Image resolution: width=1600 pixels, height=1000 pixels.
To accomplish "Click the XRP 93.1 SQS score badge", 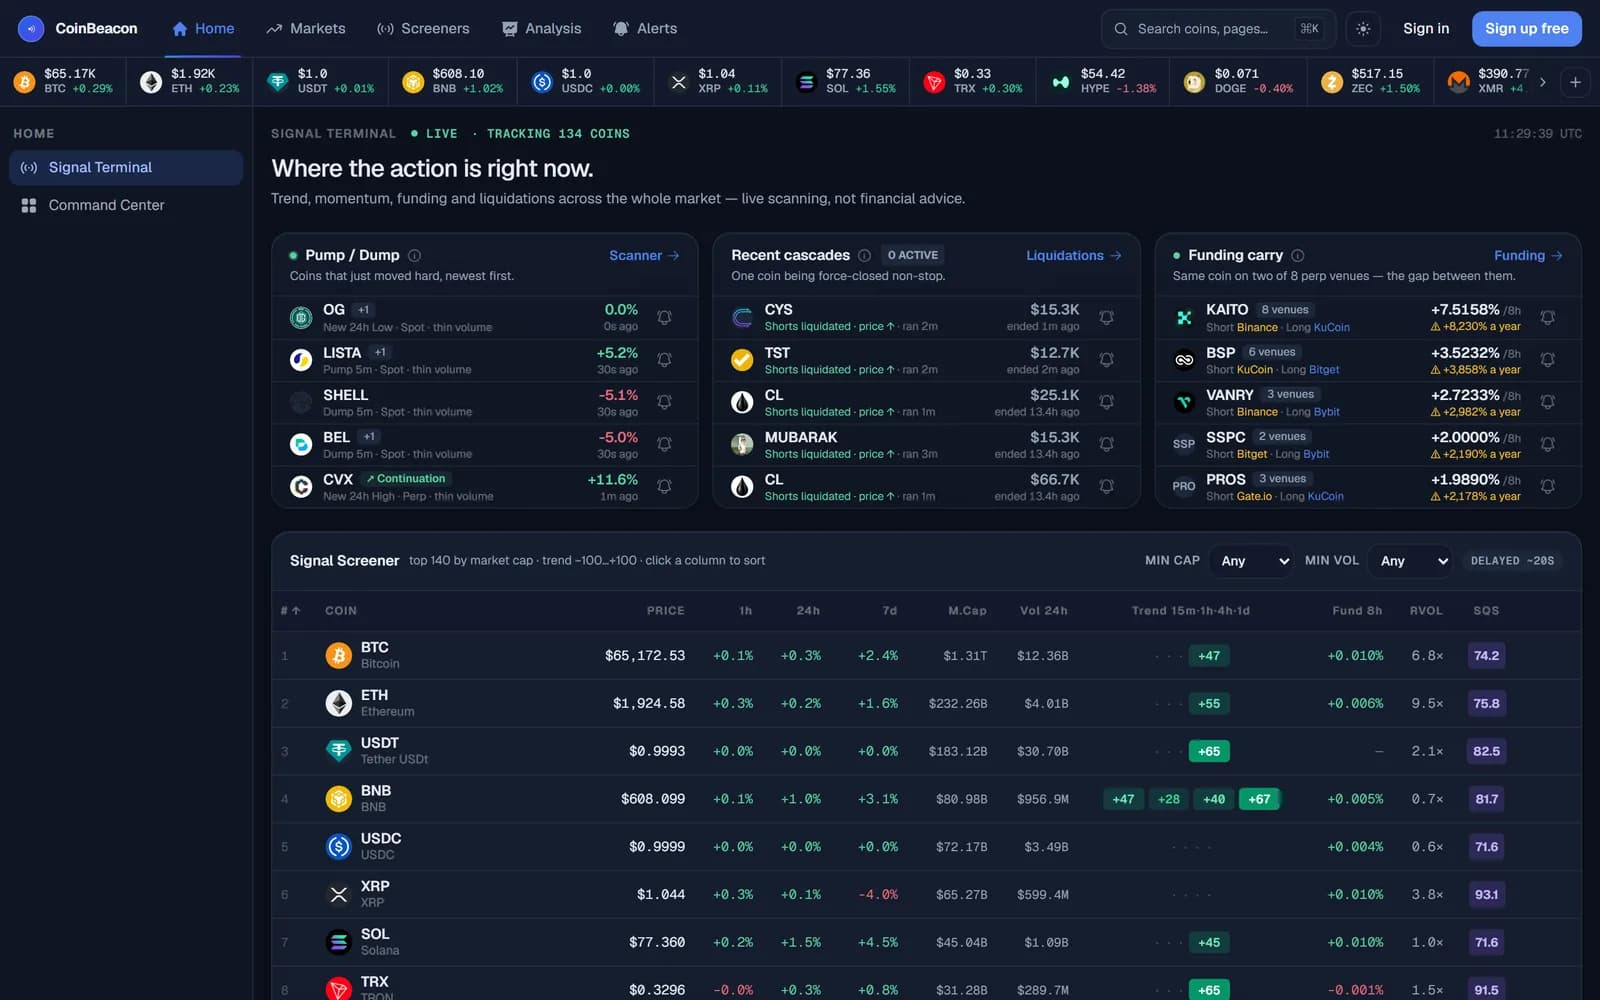I will [x=1486, y=894].
